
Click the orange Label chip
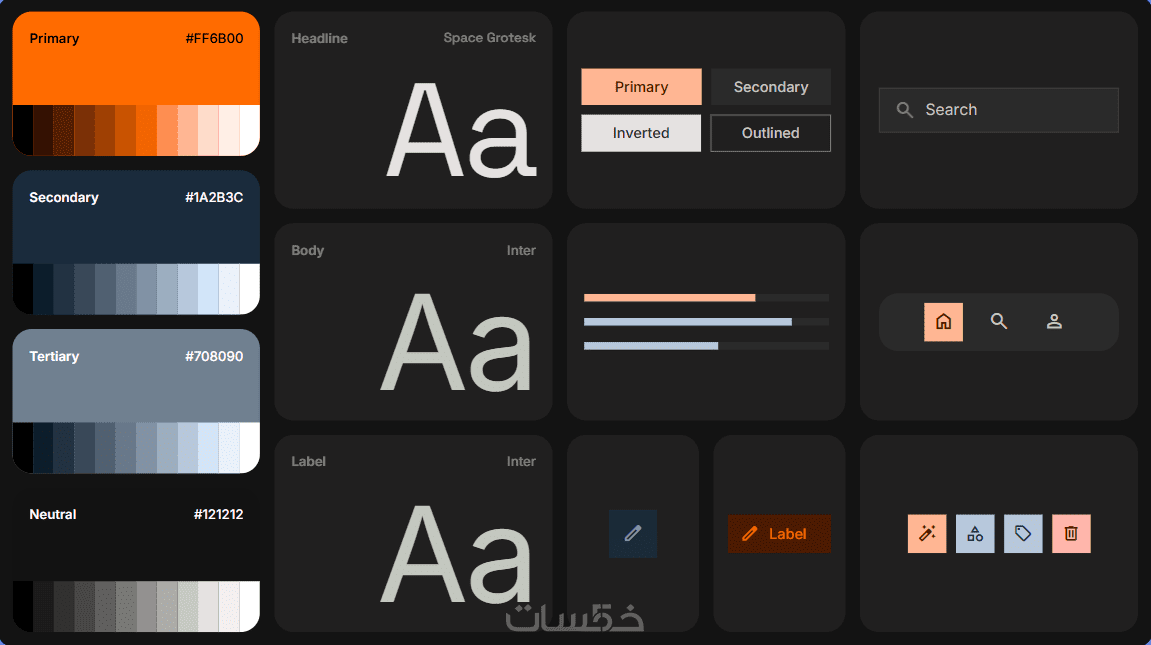coord(779,533)
